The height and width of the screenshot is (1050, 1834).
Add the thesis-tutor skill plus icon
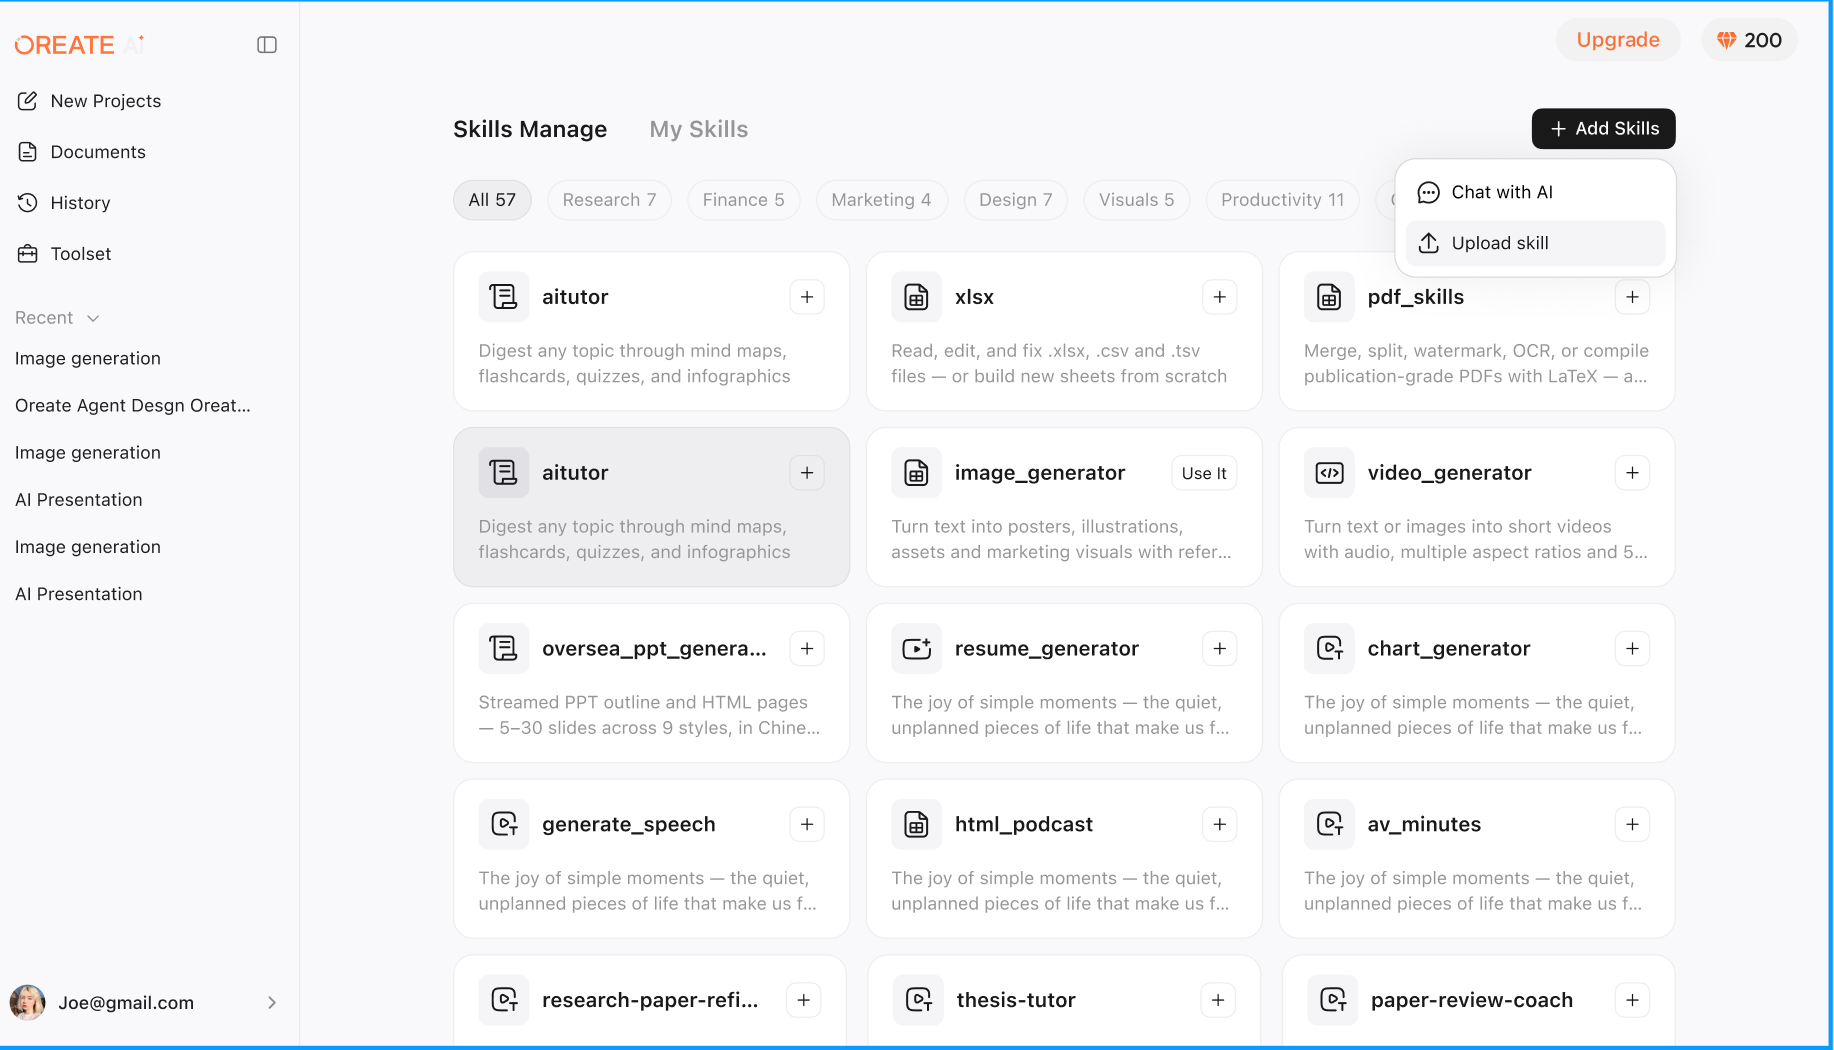point(1218,1000)
